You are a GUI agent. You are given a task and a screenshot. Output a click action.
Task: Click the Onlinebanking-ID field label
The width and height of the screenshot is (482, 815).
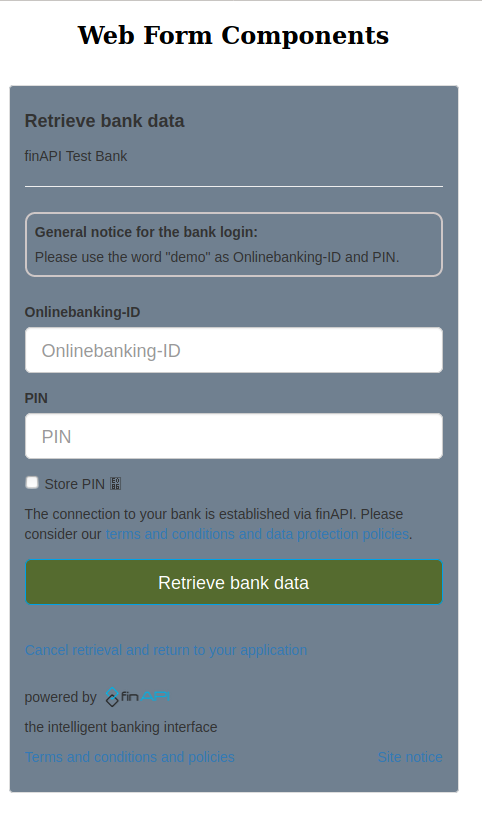tap(82, 312)
